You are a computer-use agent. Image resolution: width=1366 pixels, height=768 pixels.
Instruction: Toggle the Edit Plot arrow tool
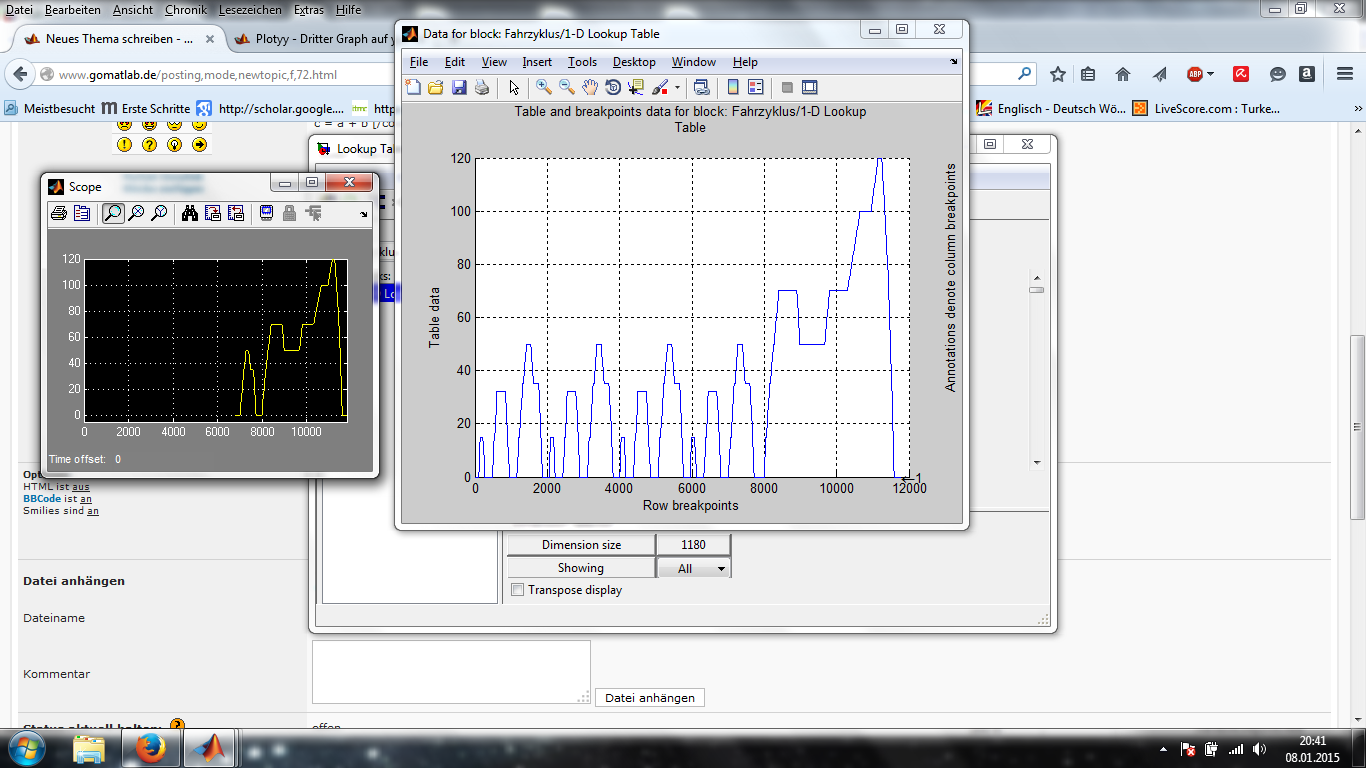tap(514, 87)
